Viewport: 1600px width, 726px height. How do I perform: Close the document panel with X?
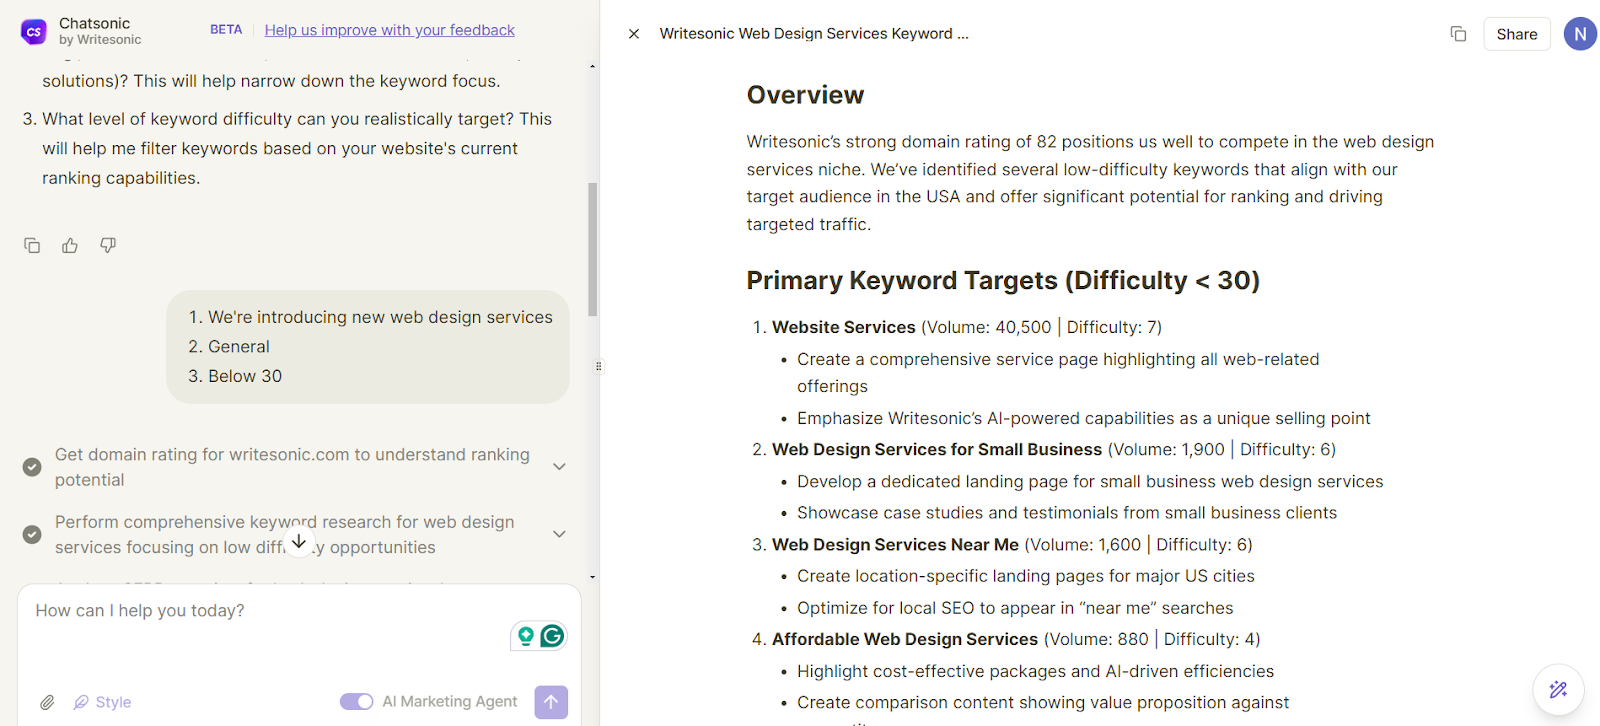point(634,34)
